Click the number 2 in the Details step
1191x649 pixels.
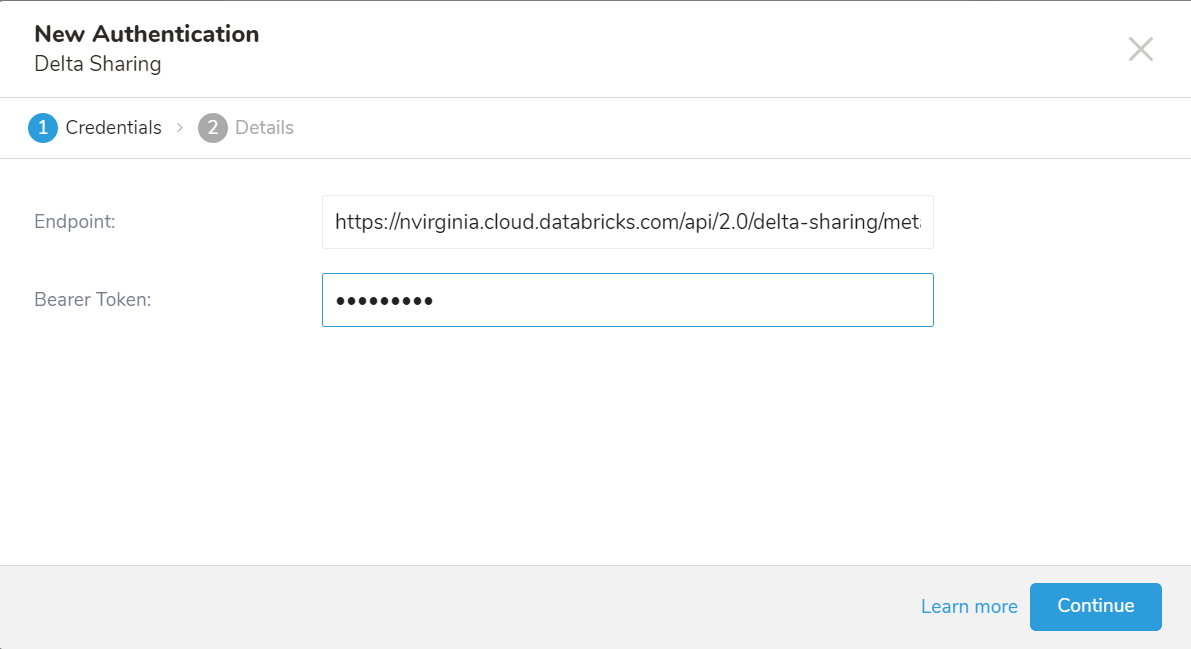(213, 128)
